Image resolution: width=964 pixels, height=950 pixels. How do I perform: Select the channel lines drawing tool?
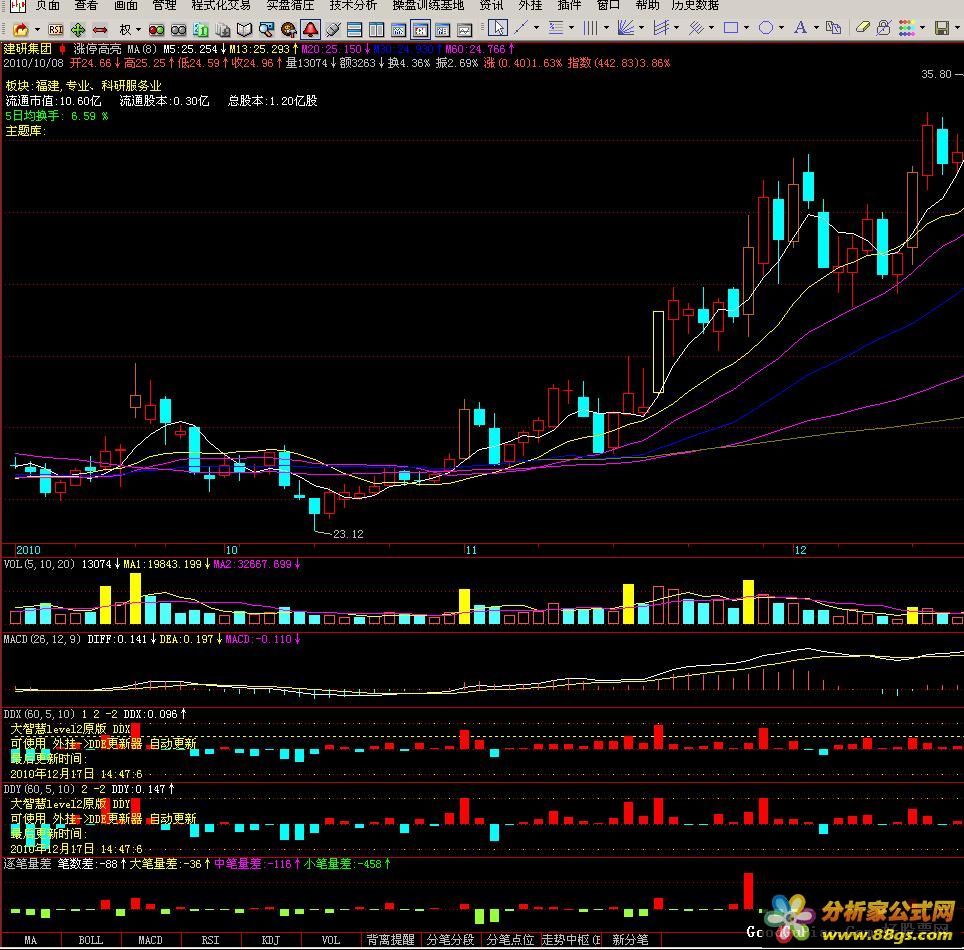click(661, 28)
